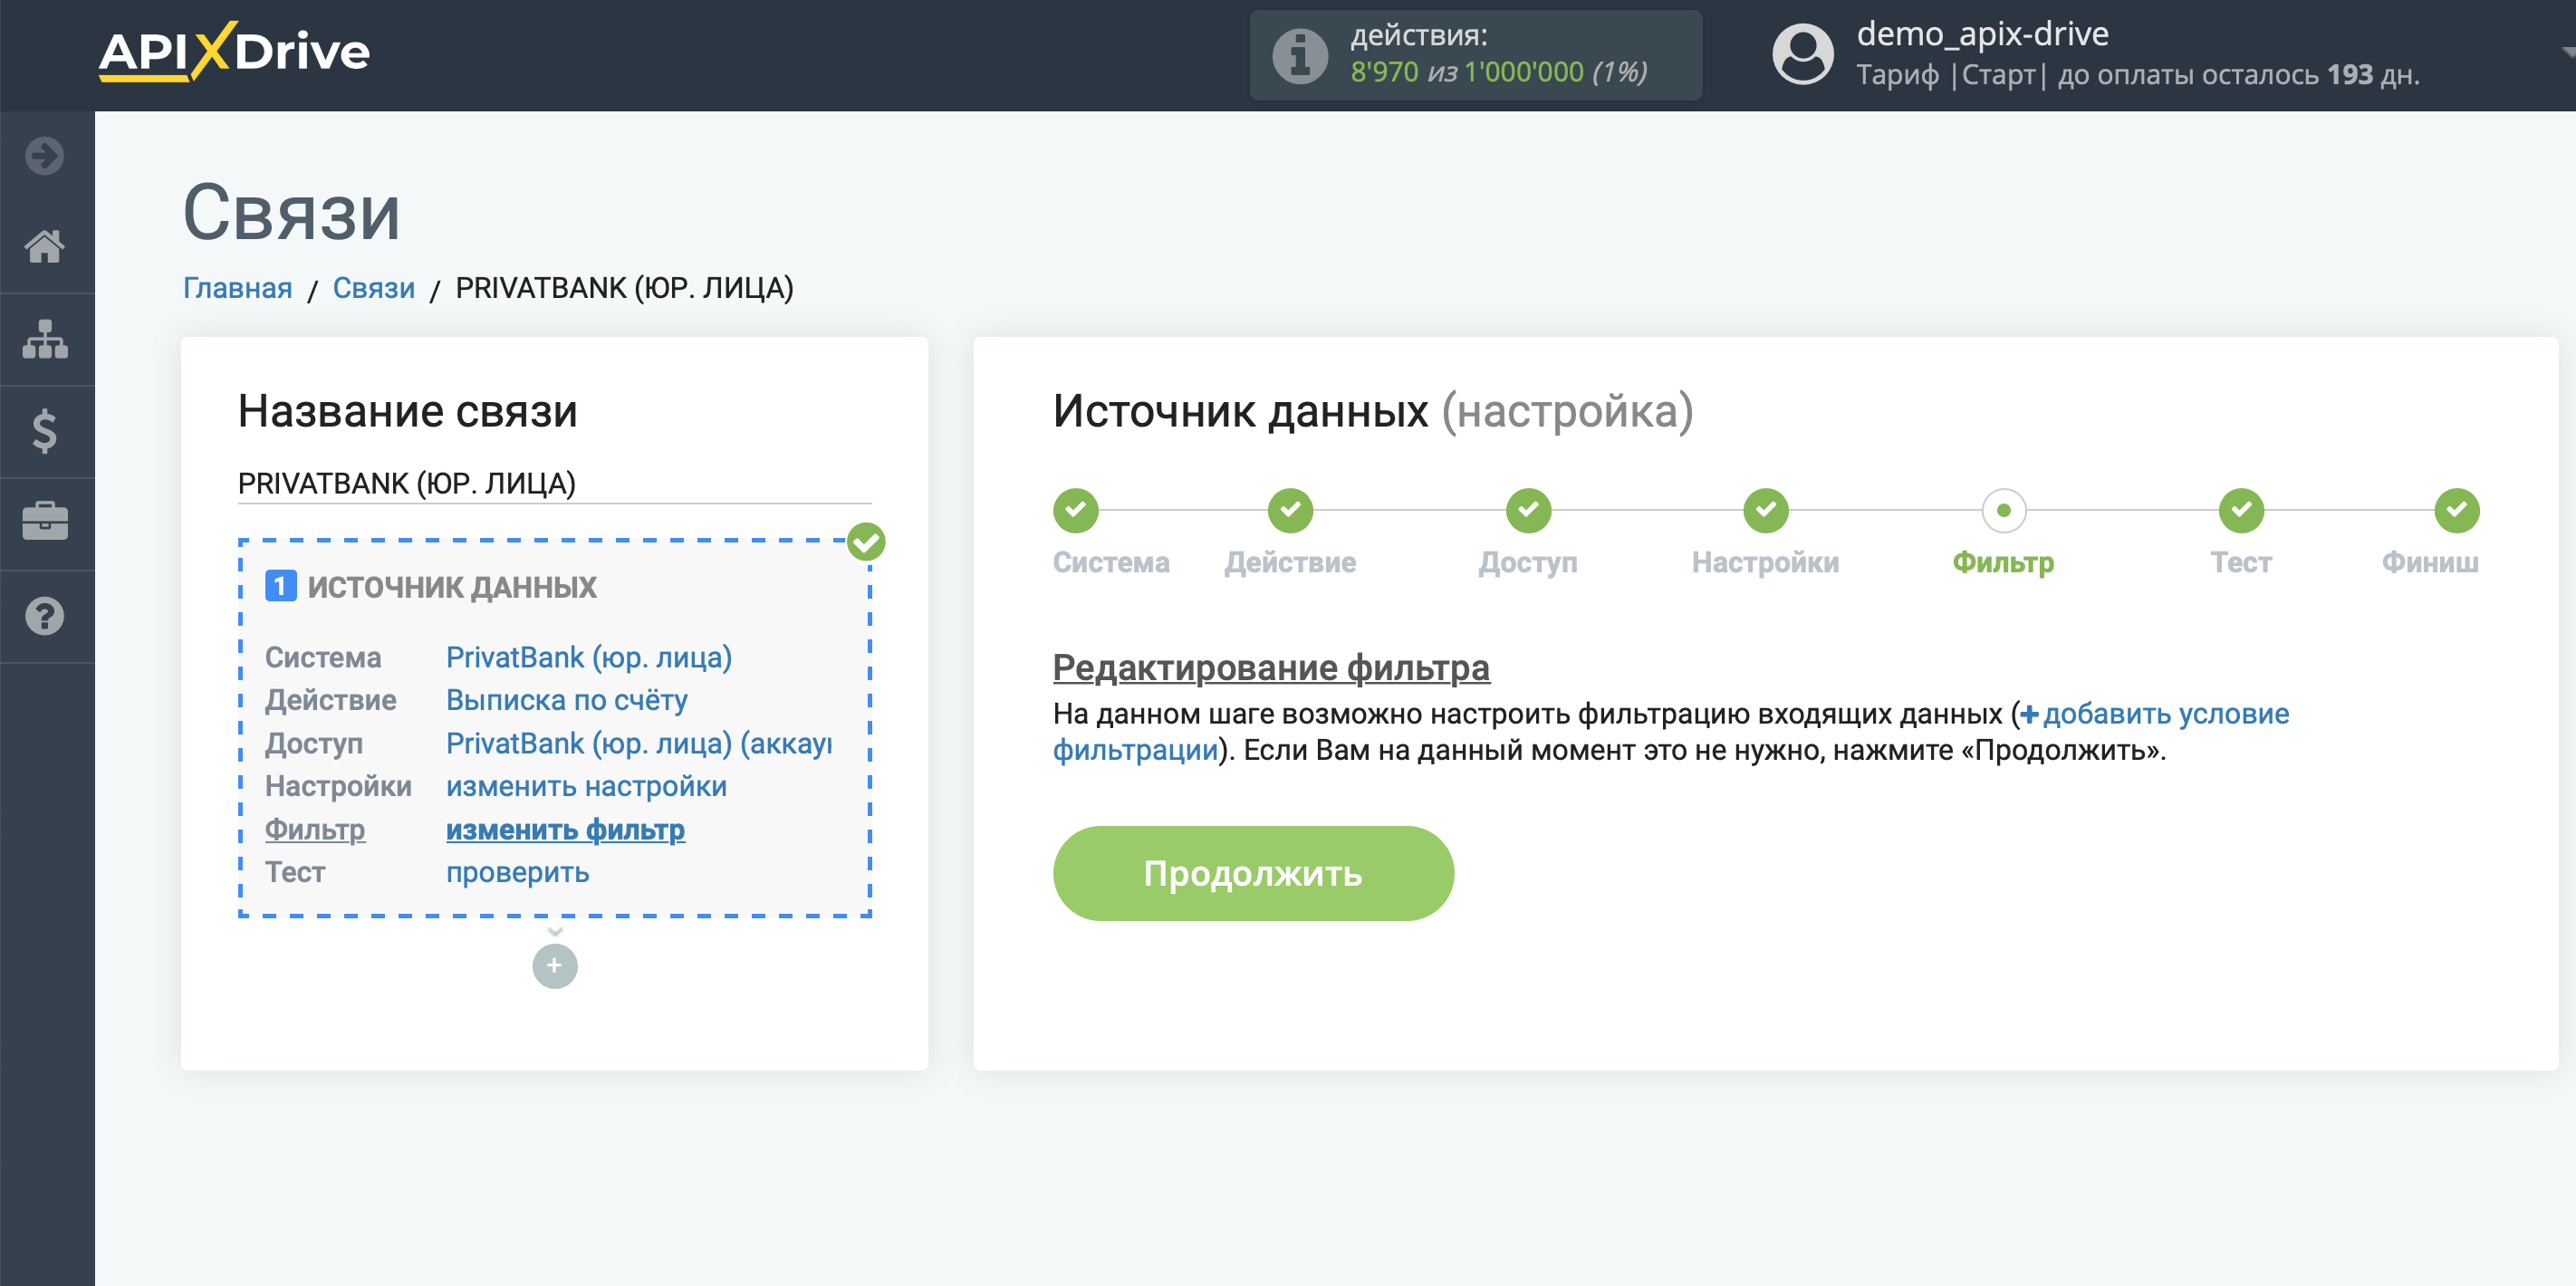Click the проверить test link
The image size is (2576, 1286).
point(517,873)
